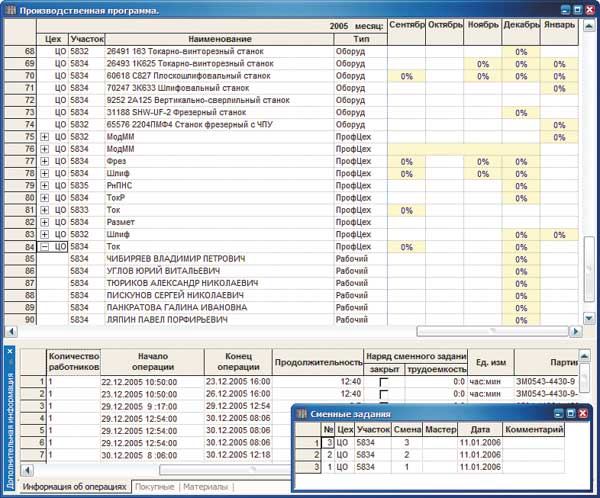The width and height of the screenshot is (600, 498).
Task: Maximize the Сменные задания window
Action: (x=571, y=413)
